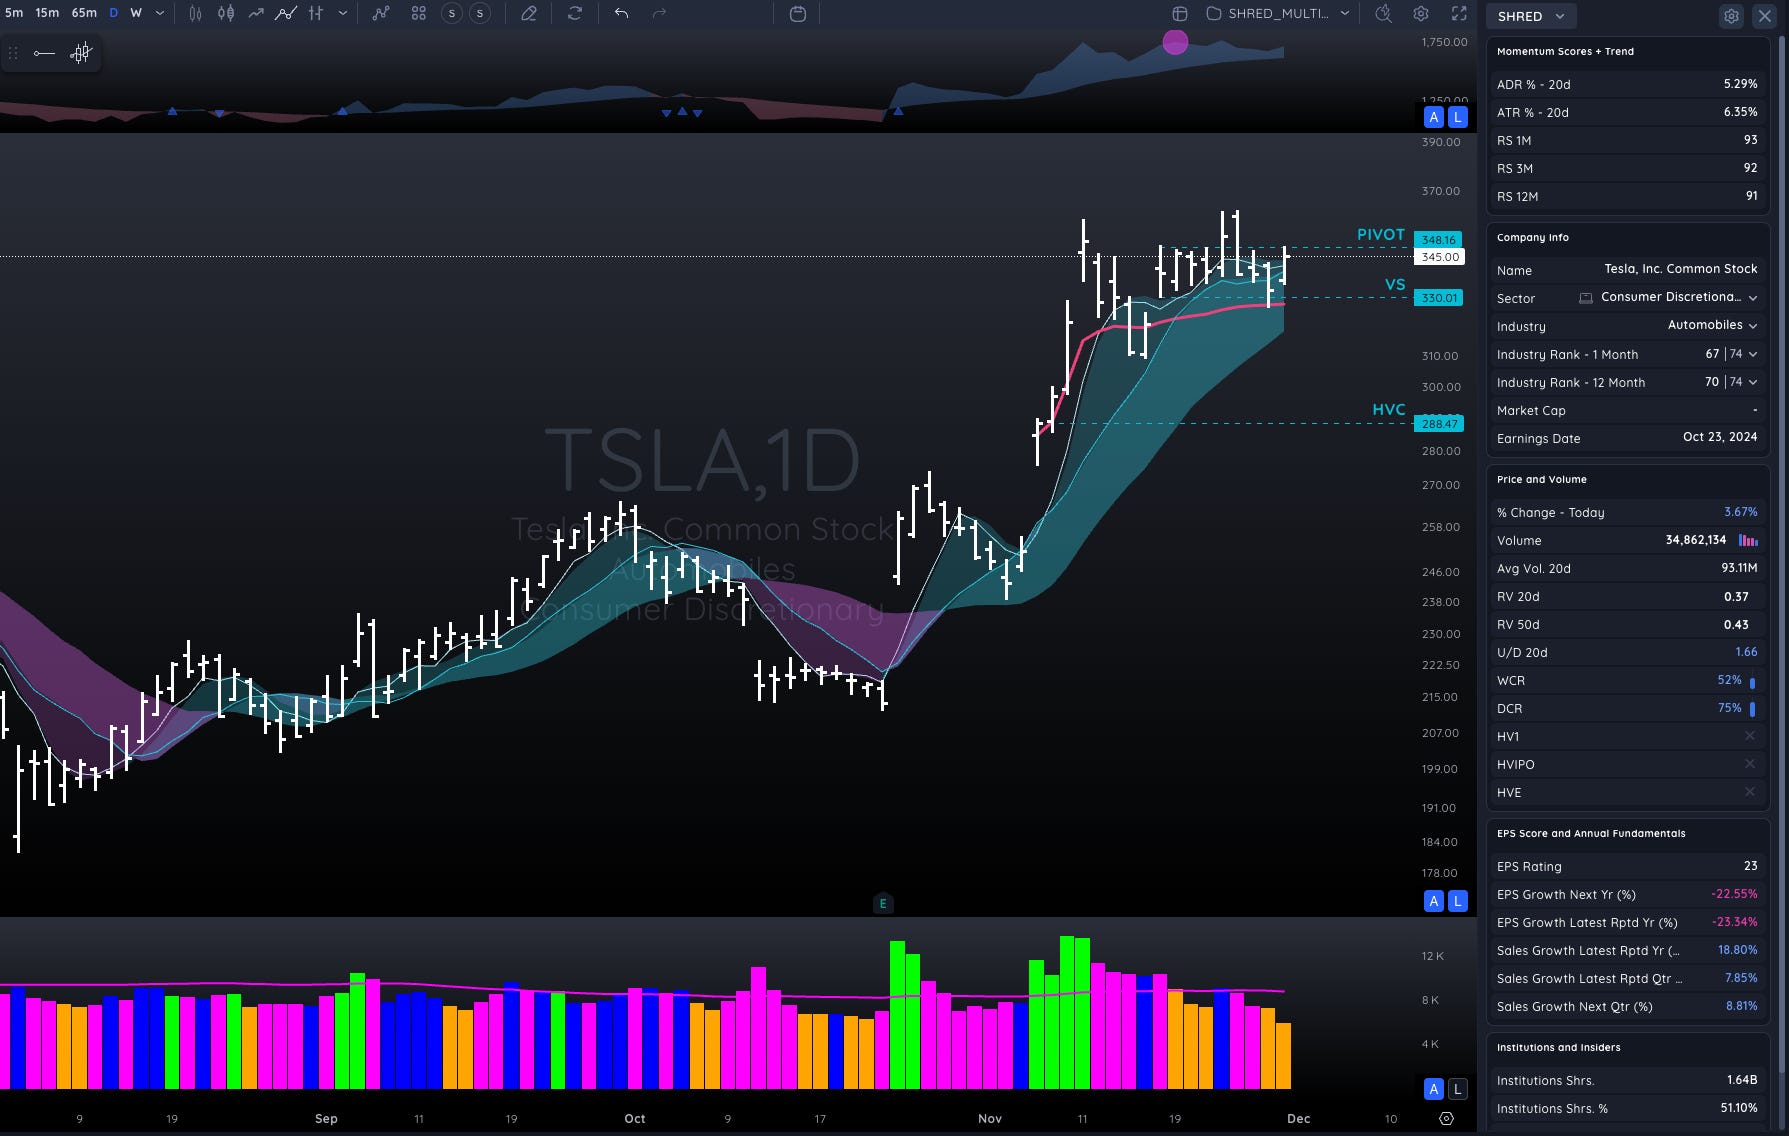Expand Industry Rank 12 Month chevron
The image size is (1789, 1136).
1753,382
